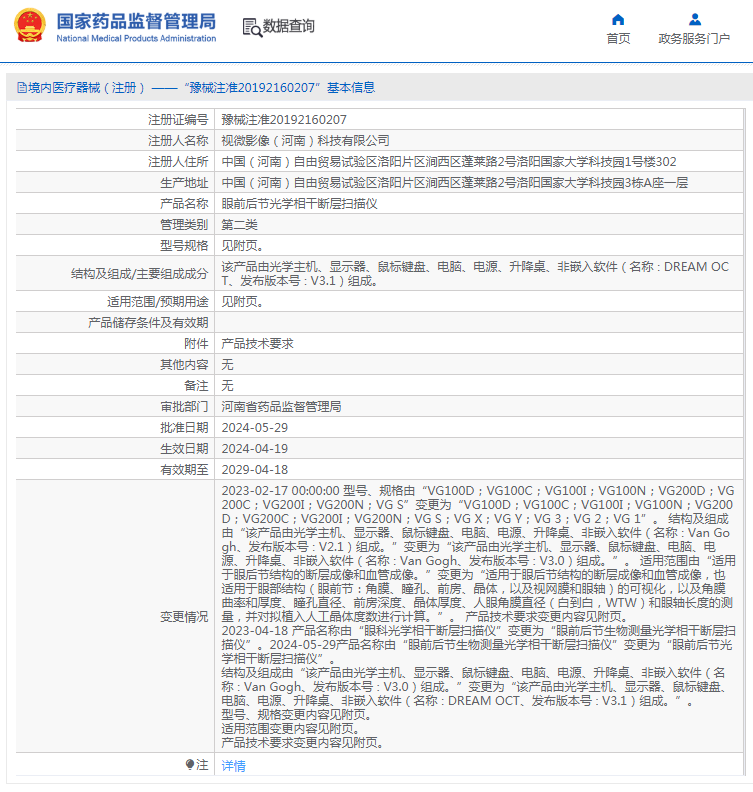Go to 首页 text link
This screenshot has height=792, width=753.
(618, 38)
